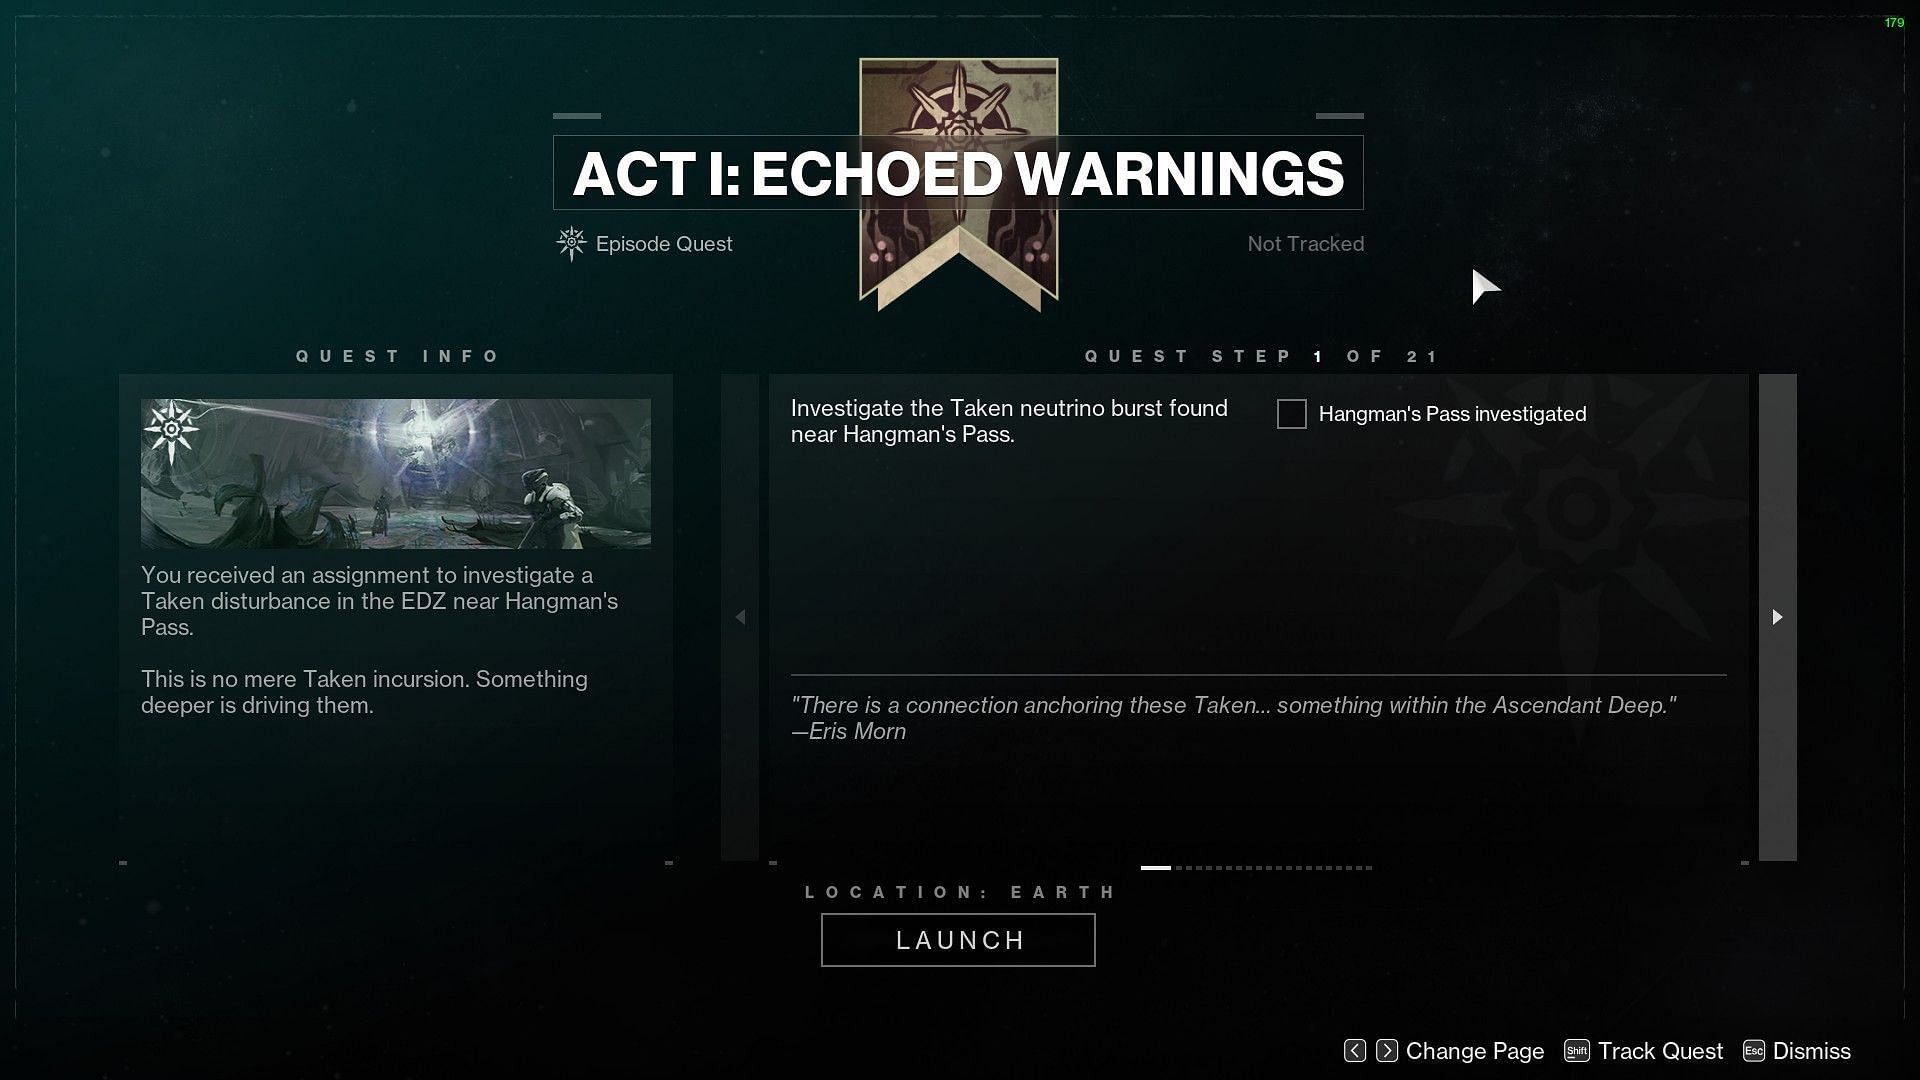Click the Destiny 2 emblem/banner icon

959,185
